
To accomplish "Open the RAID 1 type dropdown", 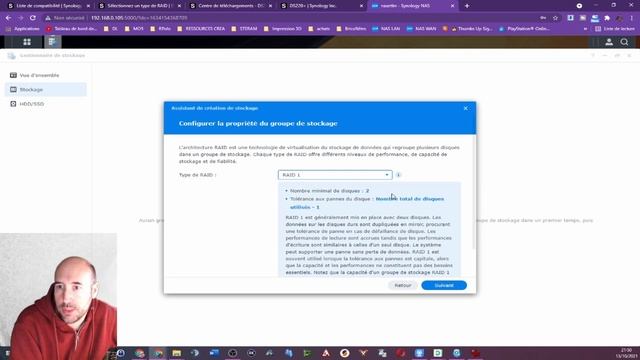I will (335, 175).
